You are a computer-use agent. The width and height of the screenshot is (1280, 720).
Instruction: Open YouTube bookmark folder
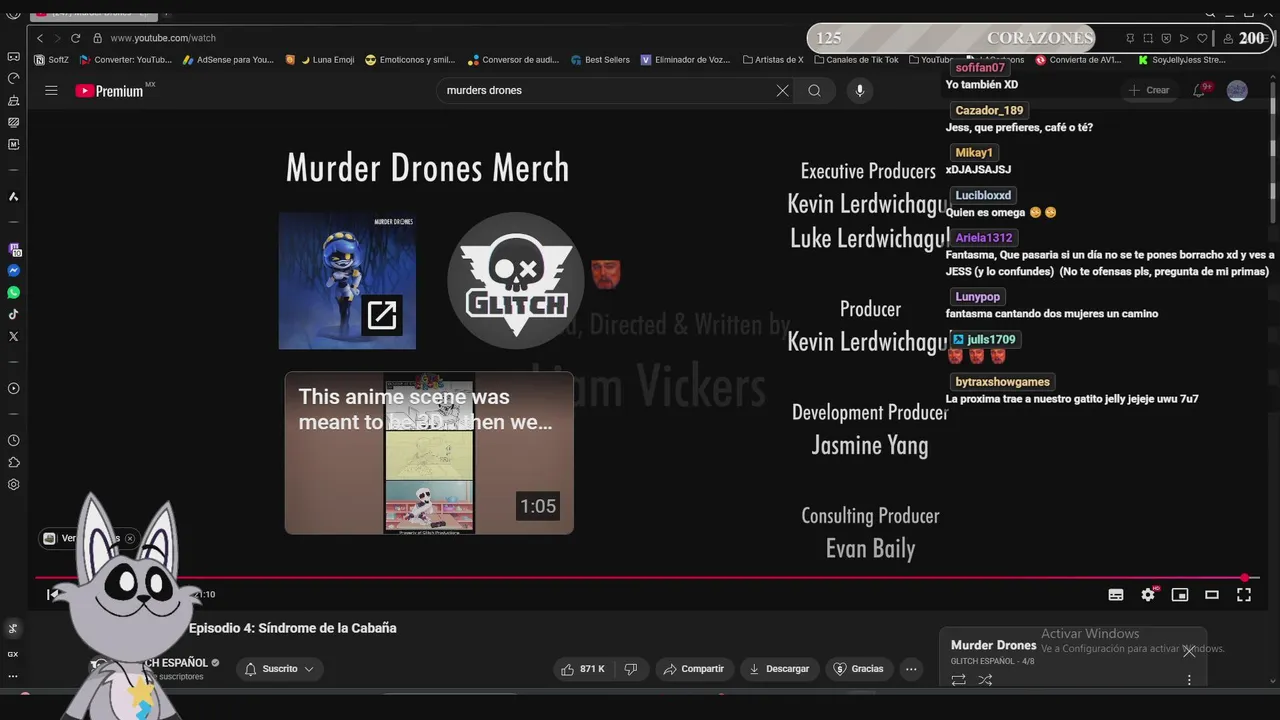coord(931,60)
